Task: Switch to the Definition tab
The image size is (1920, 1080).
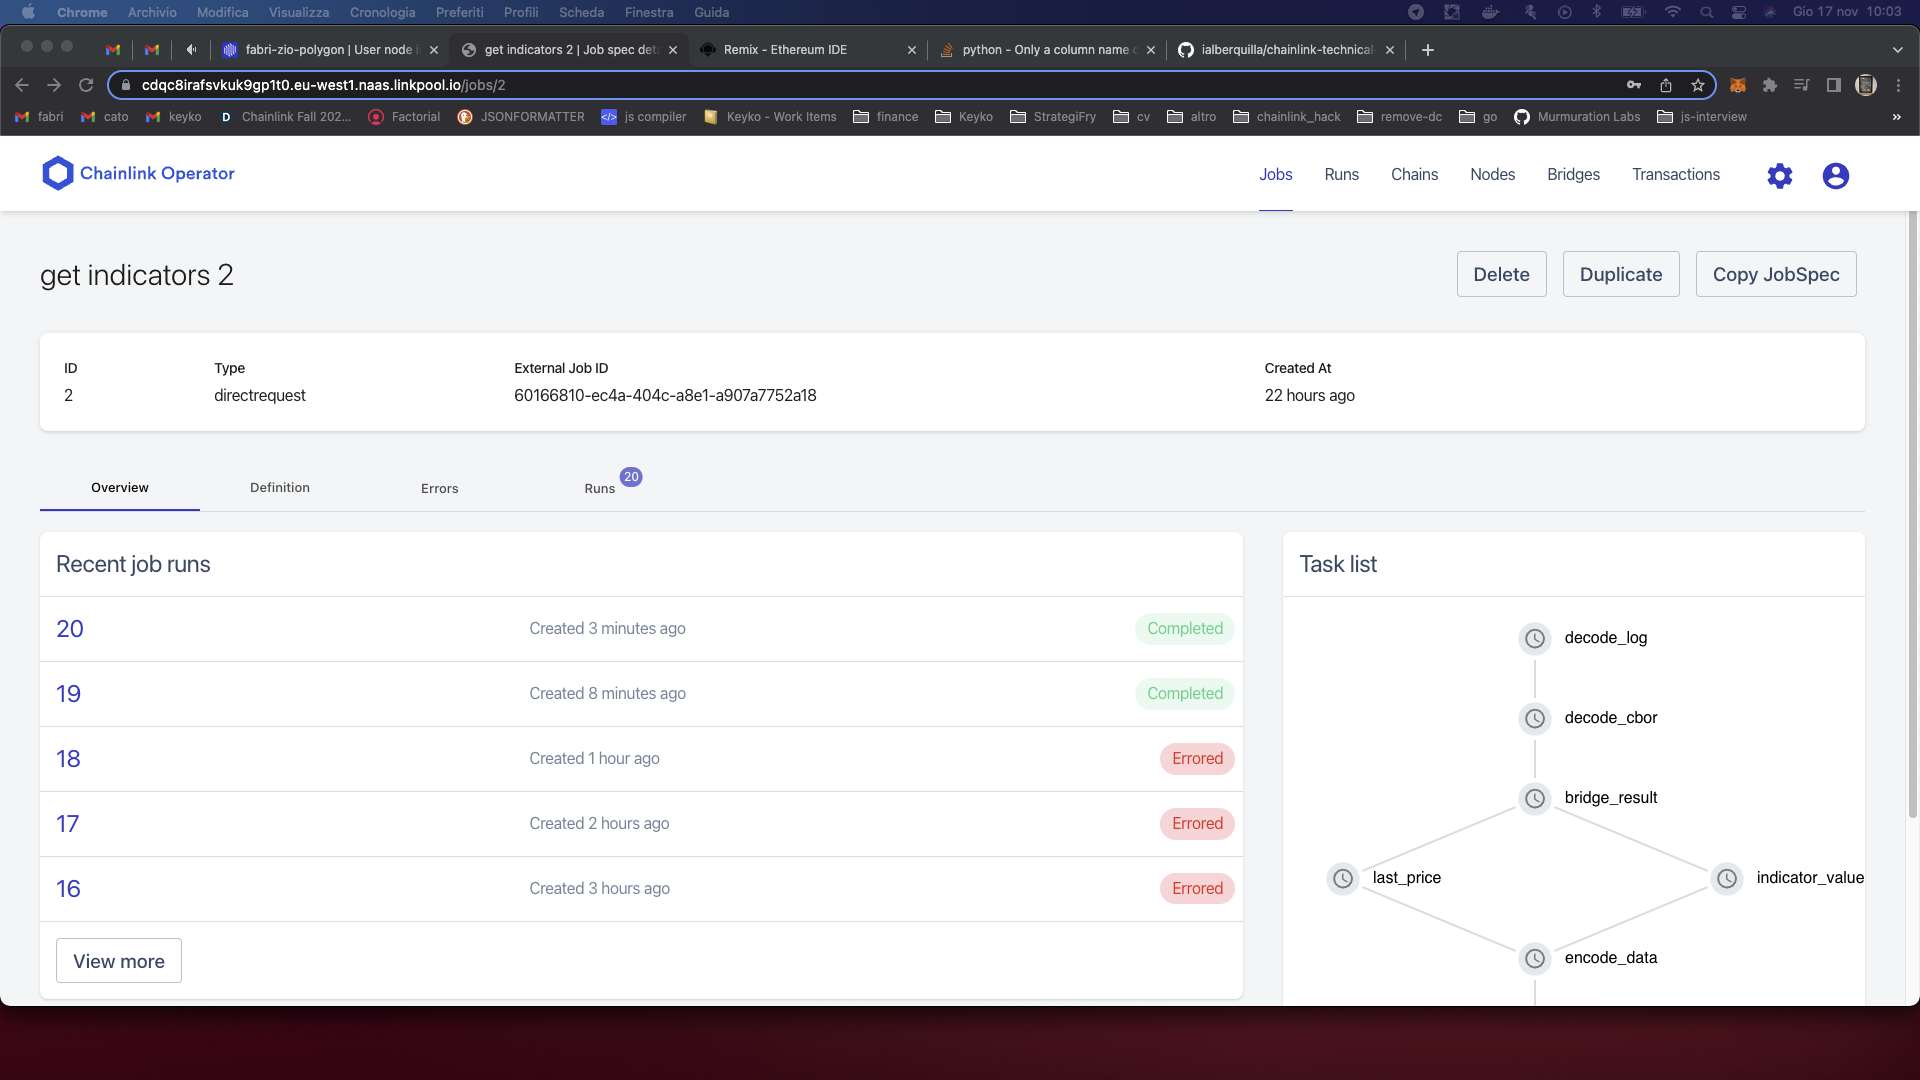Action: [x=280, y=488]
